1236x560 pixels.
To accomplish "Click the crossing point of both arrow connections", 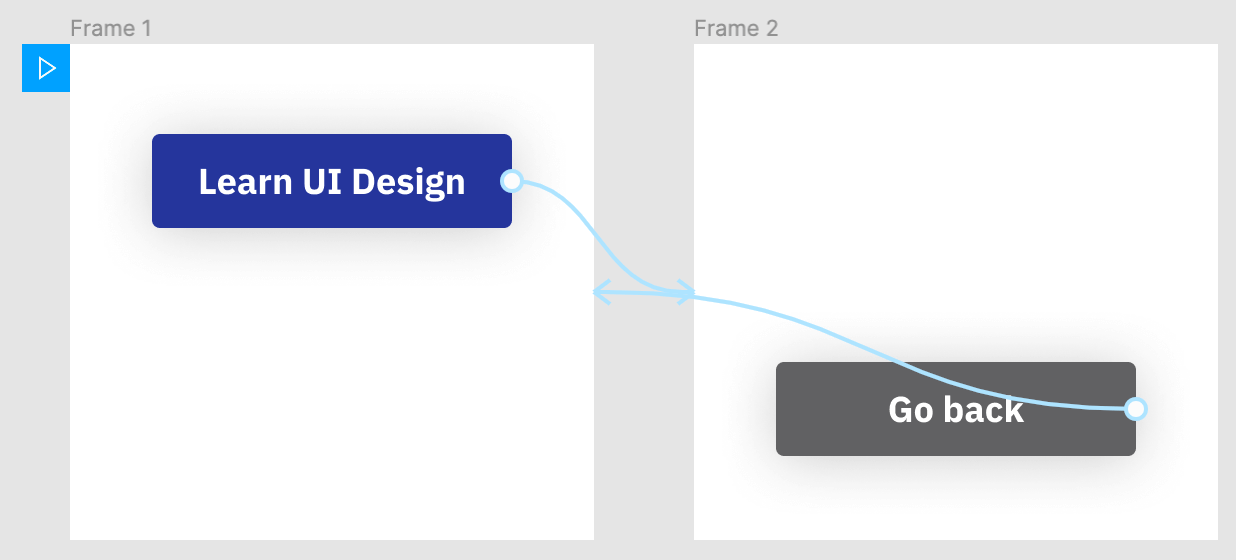I will 655,292.
